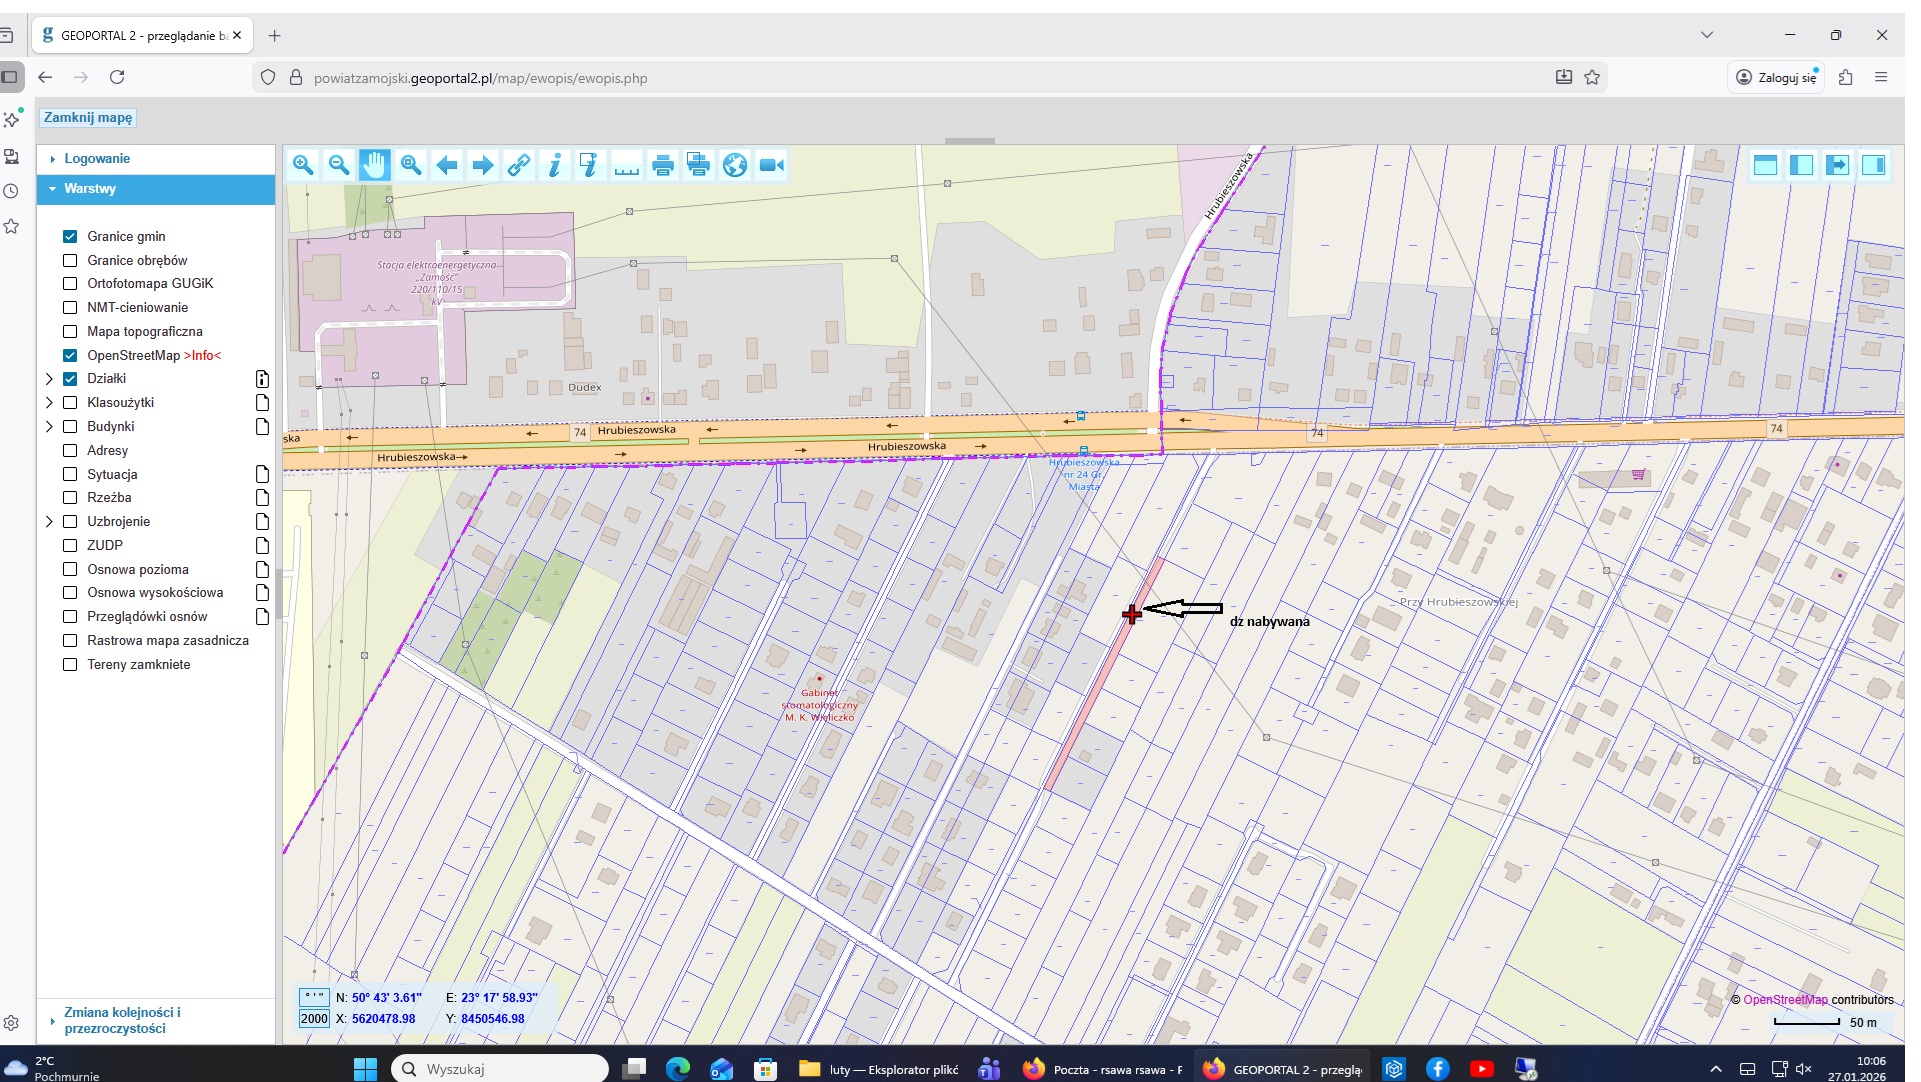This screenshot has width=1921, height=1082.
Task: Open the OpenStreetMap >Info< link
Action: 202,356
